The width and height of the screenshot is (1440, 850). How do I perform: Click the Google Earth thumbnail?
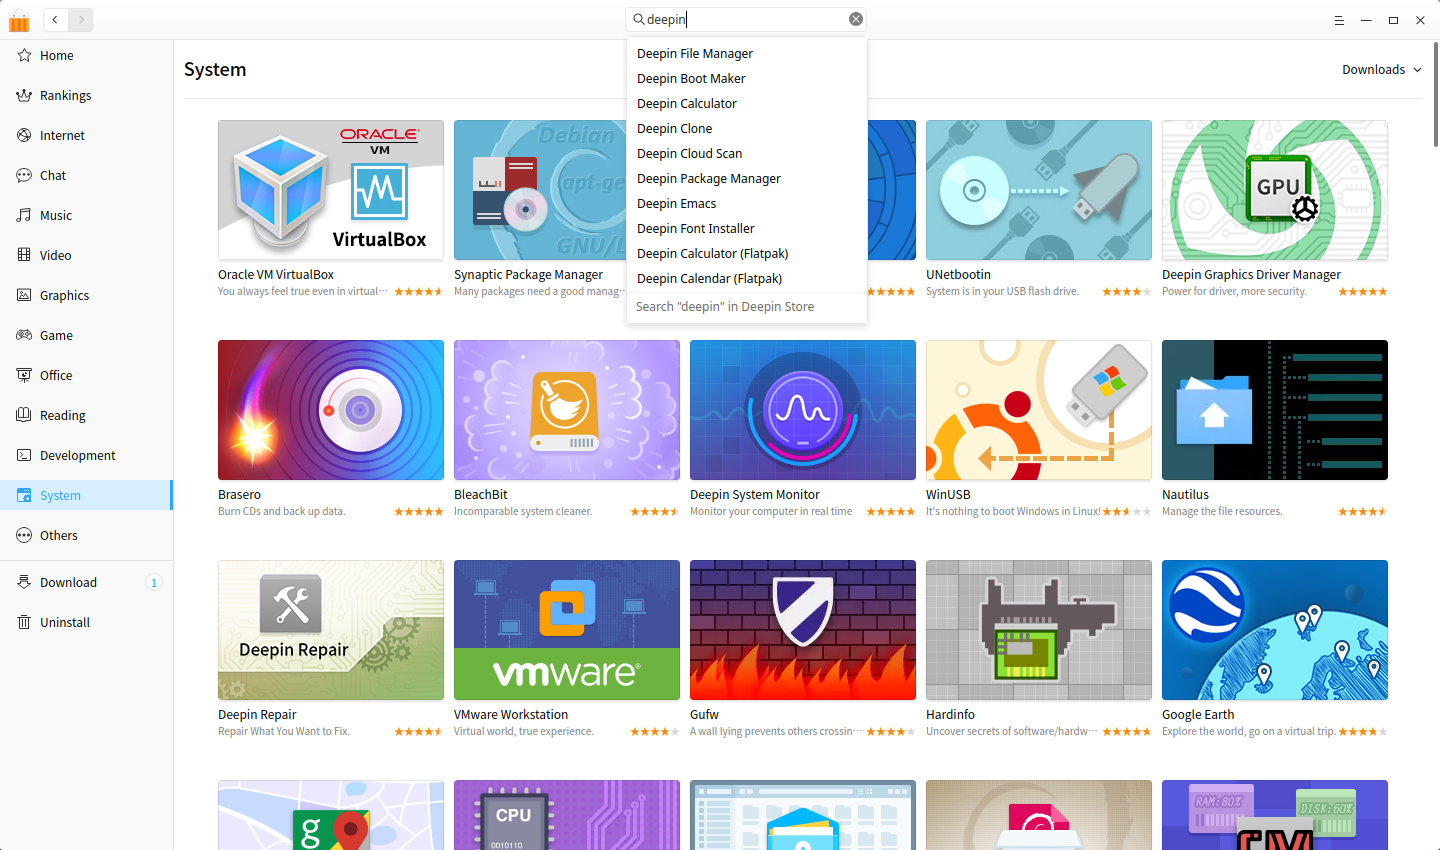1275,630
